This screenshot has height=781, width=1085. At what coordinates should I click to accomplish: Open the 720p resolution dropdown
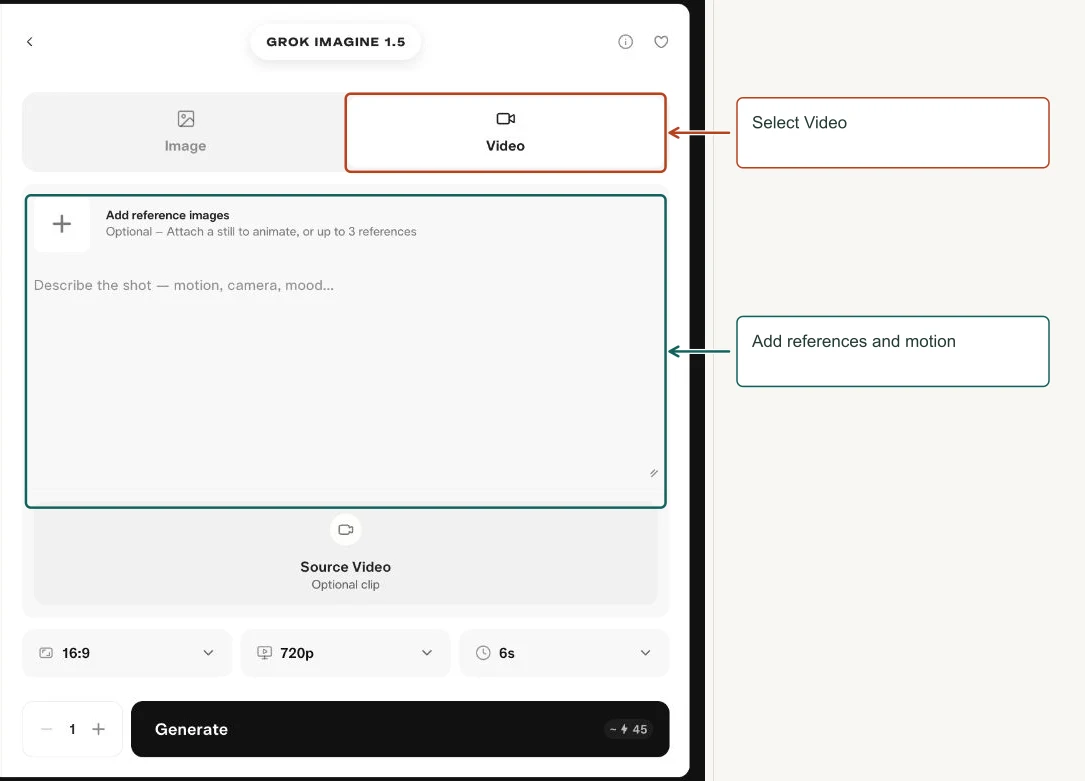click(345, 653)
